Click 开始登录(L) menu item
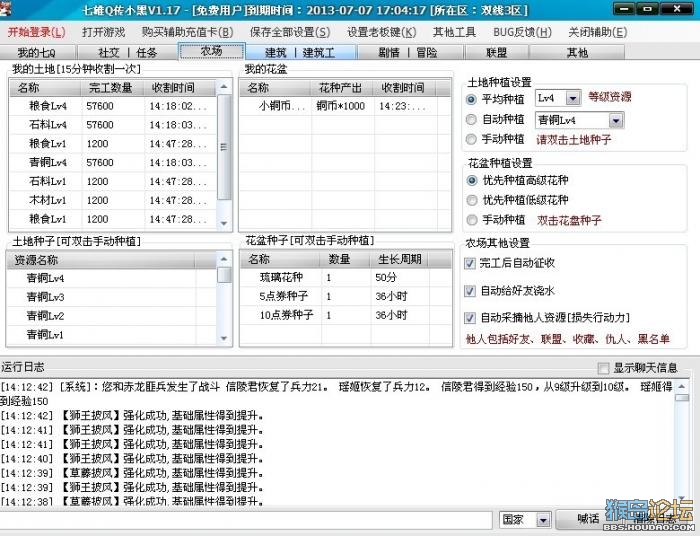 coord(36,32)
